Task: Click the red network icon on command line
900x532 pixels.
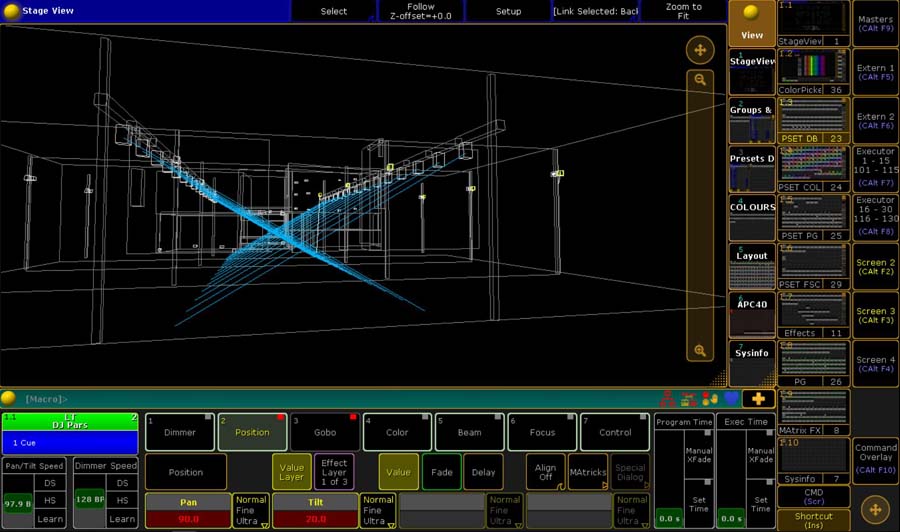Action: [667, 399]
